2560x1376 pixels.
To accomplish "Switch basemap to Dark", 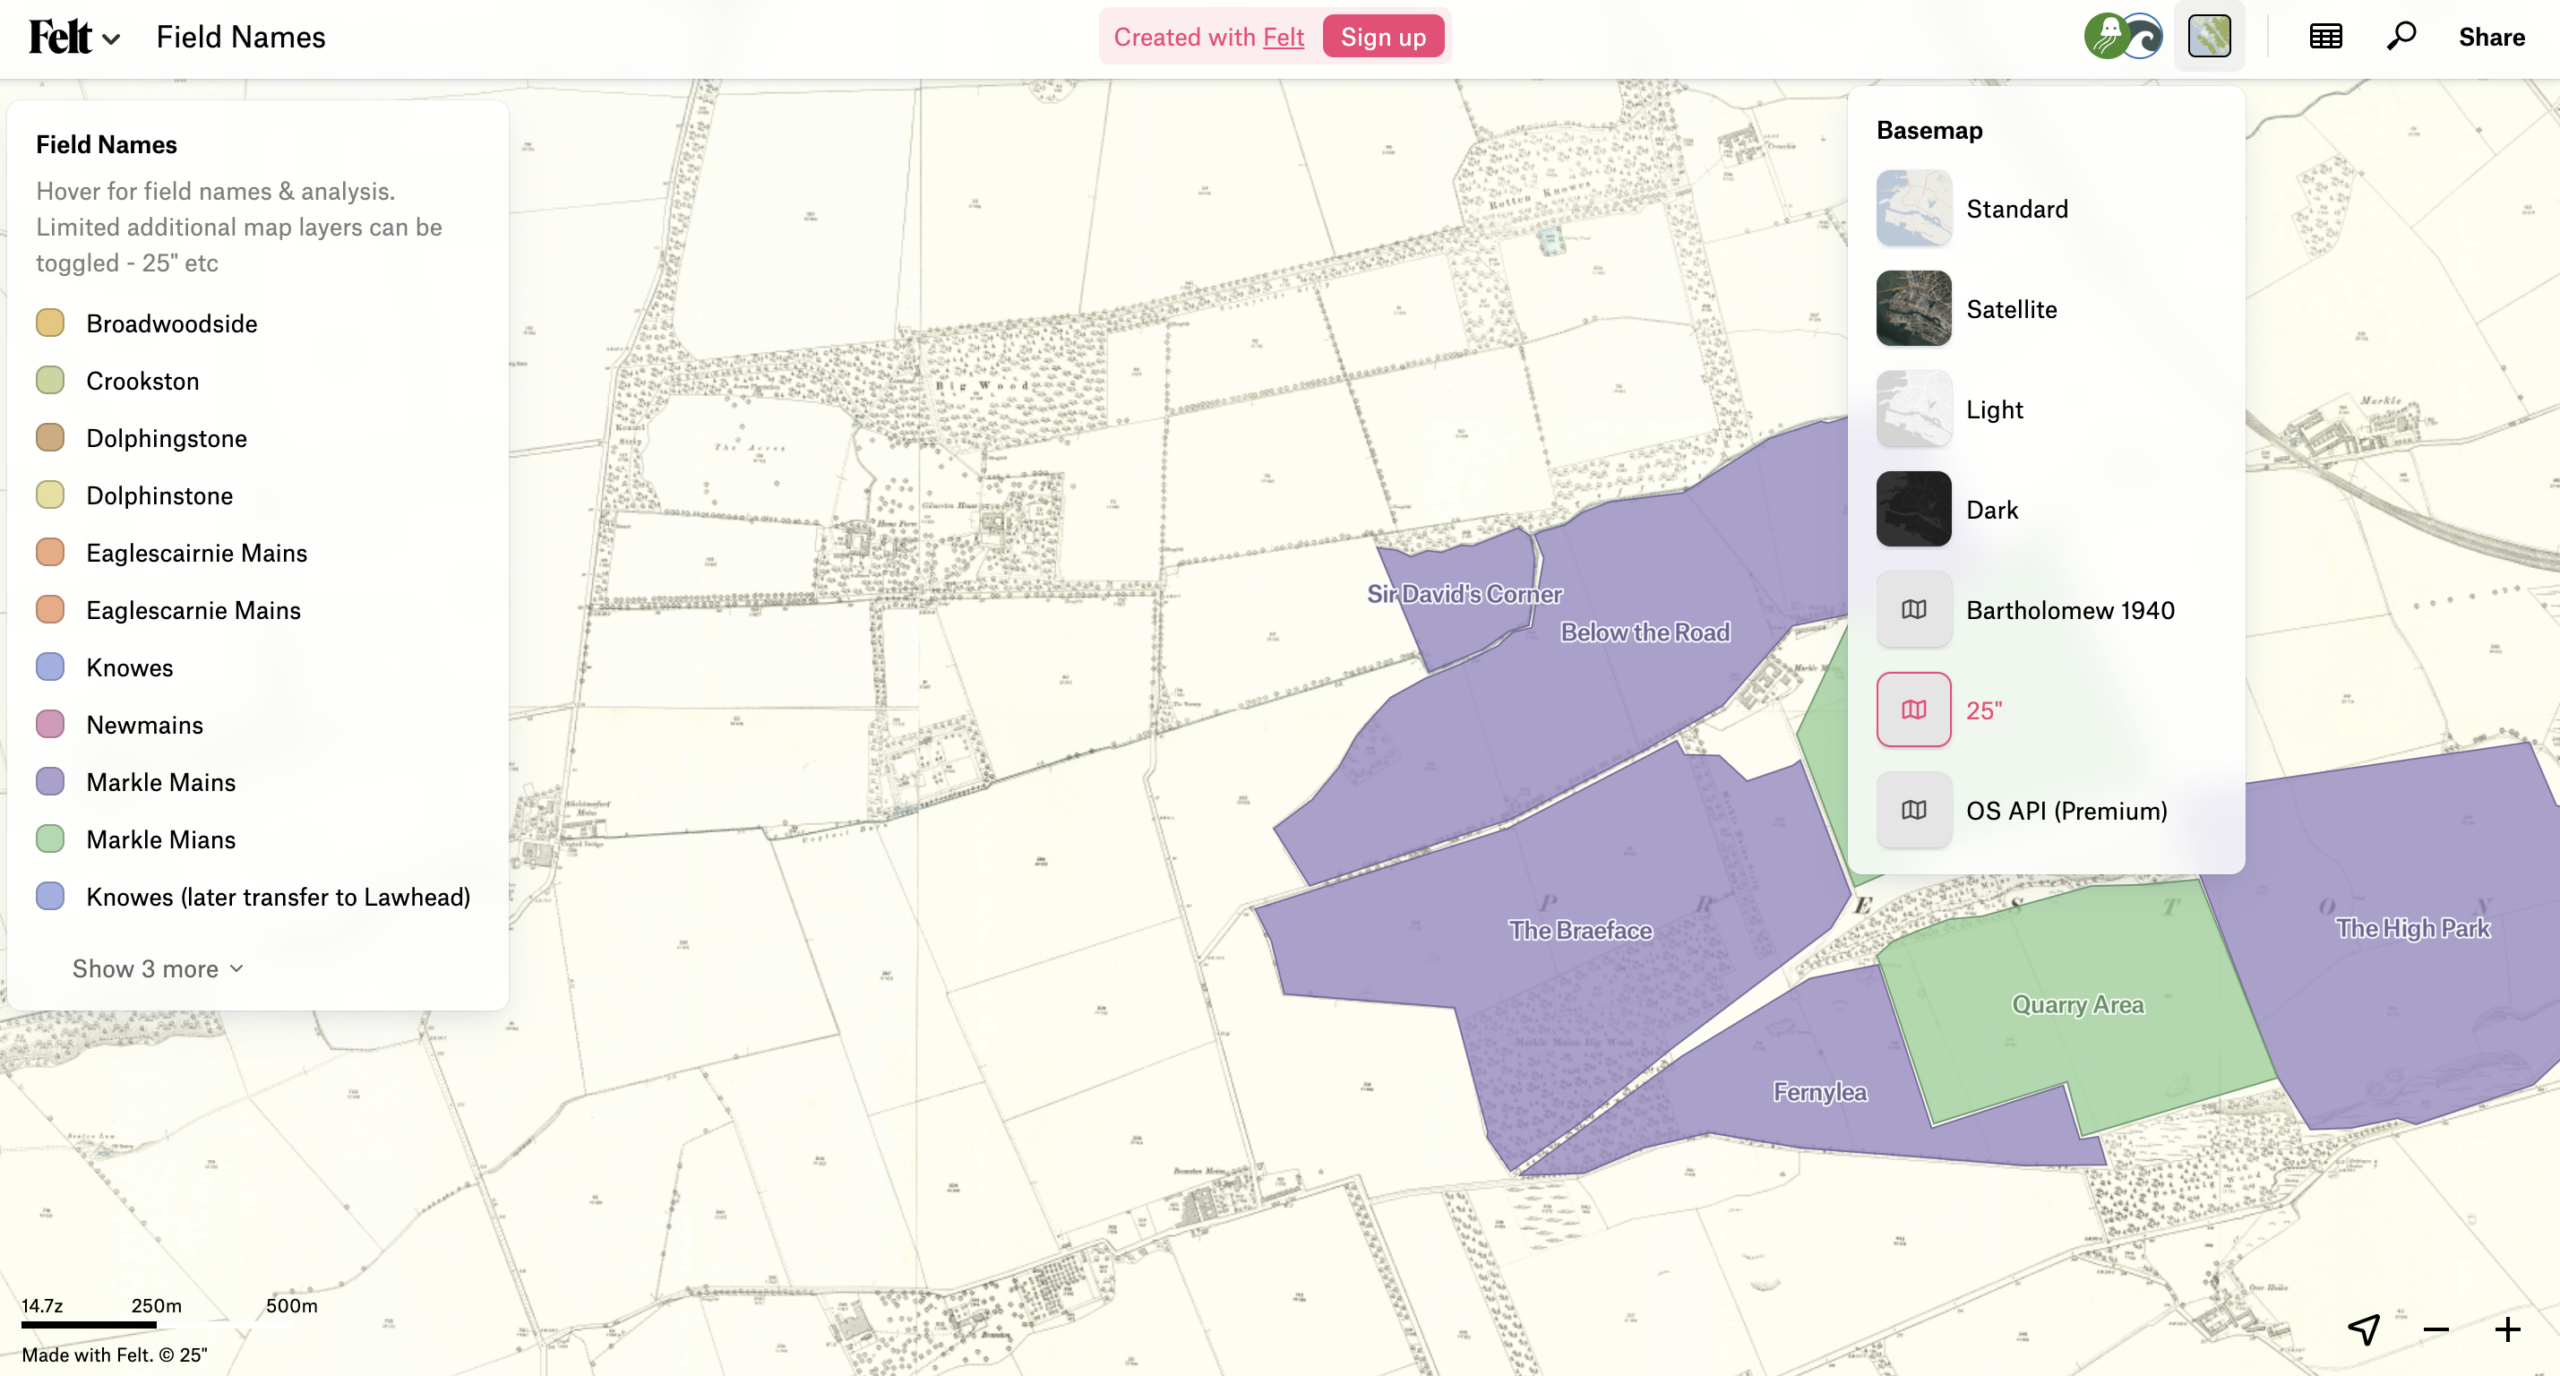I will coord(1991,510).
